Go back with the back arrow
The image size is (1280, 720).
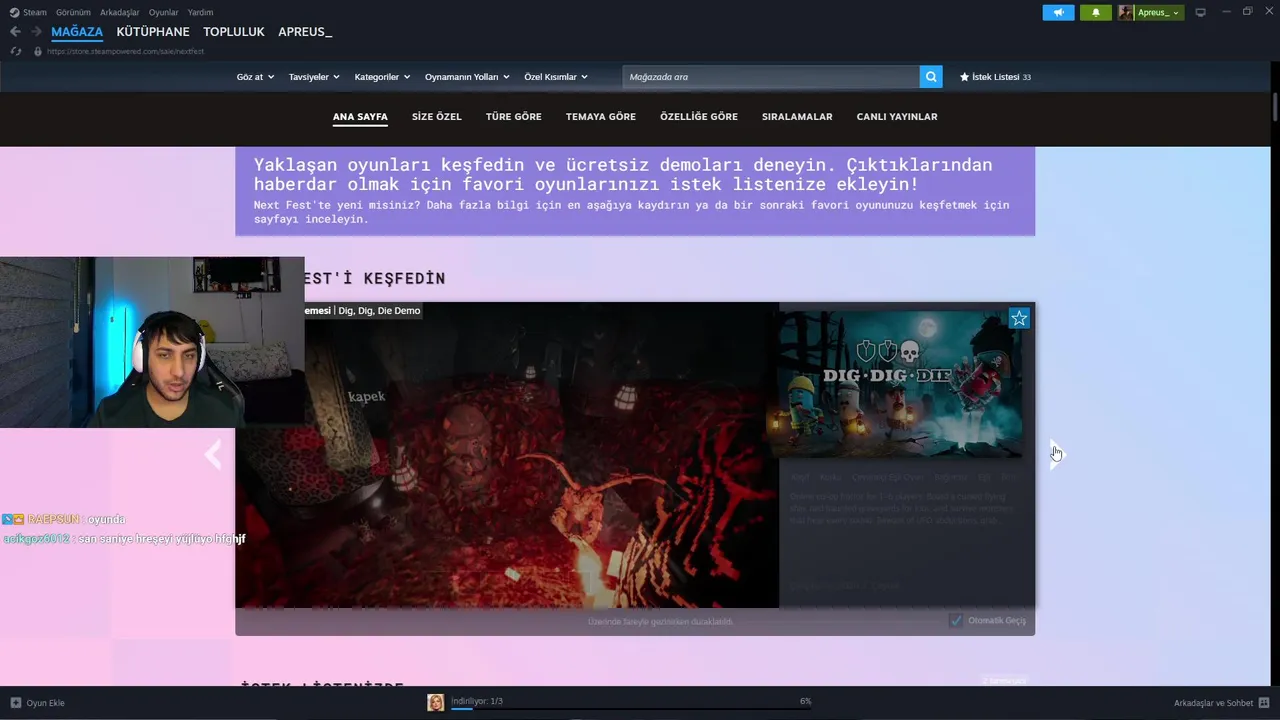15,32
